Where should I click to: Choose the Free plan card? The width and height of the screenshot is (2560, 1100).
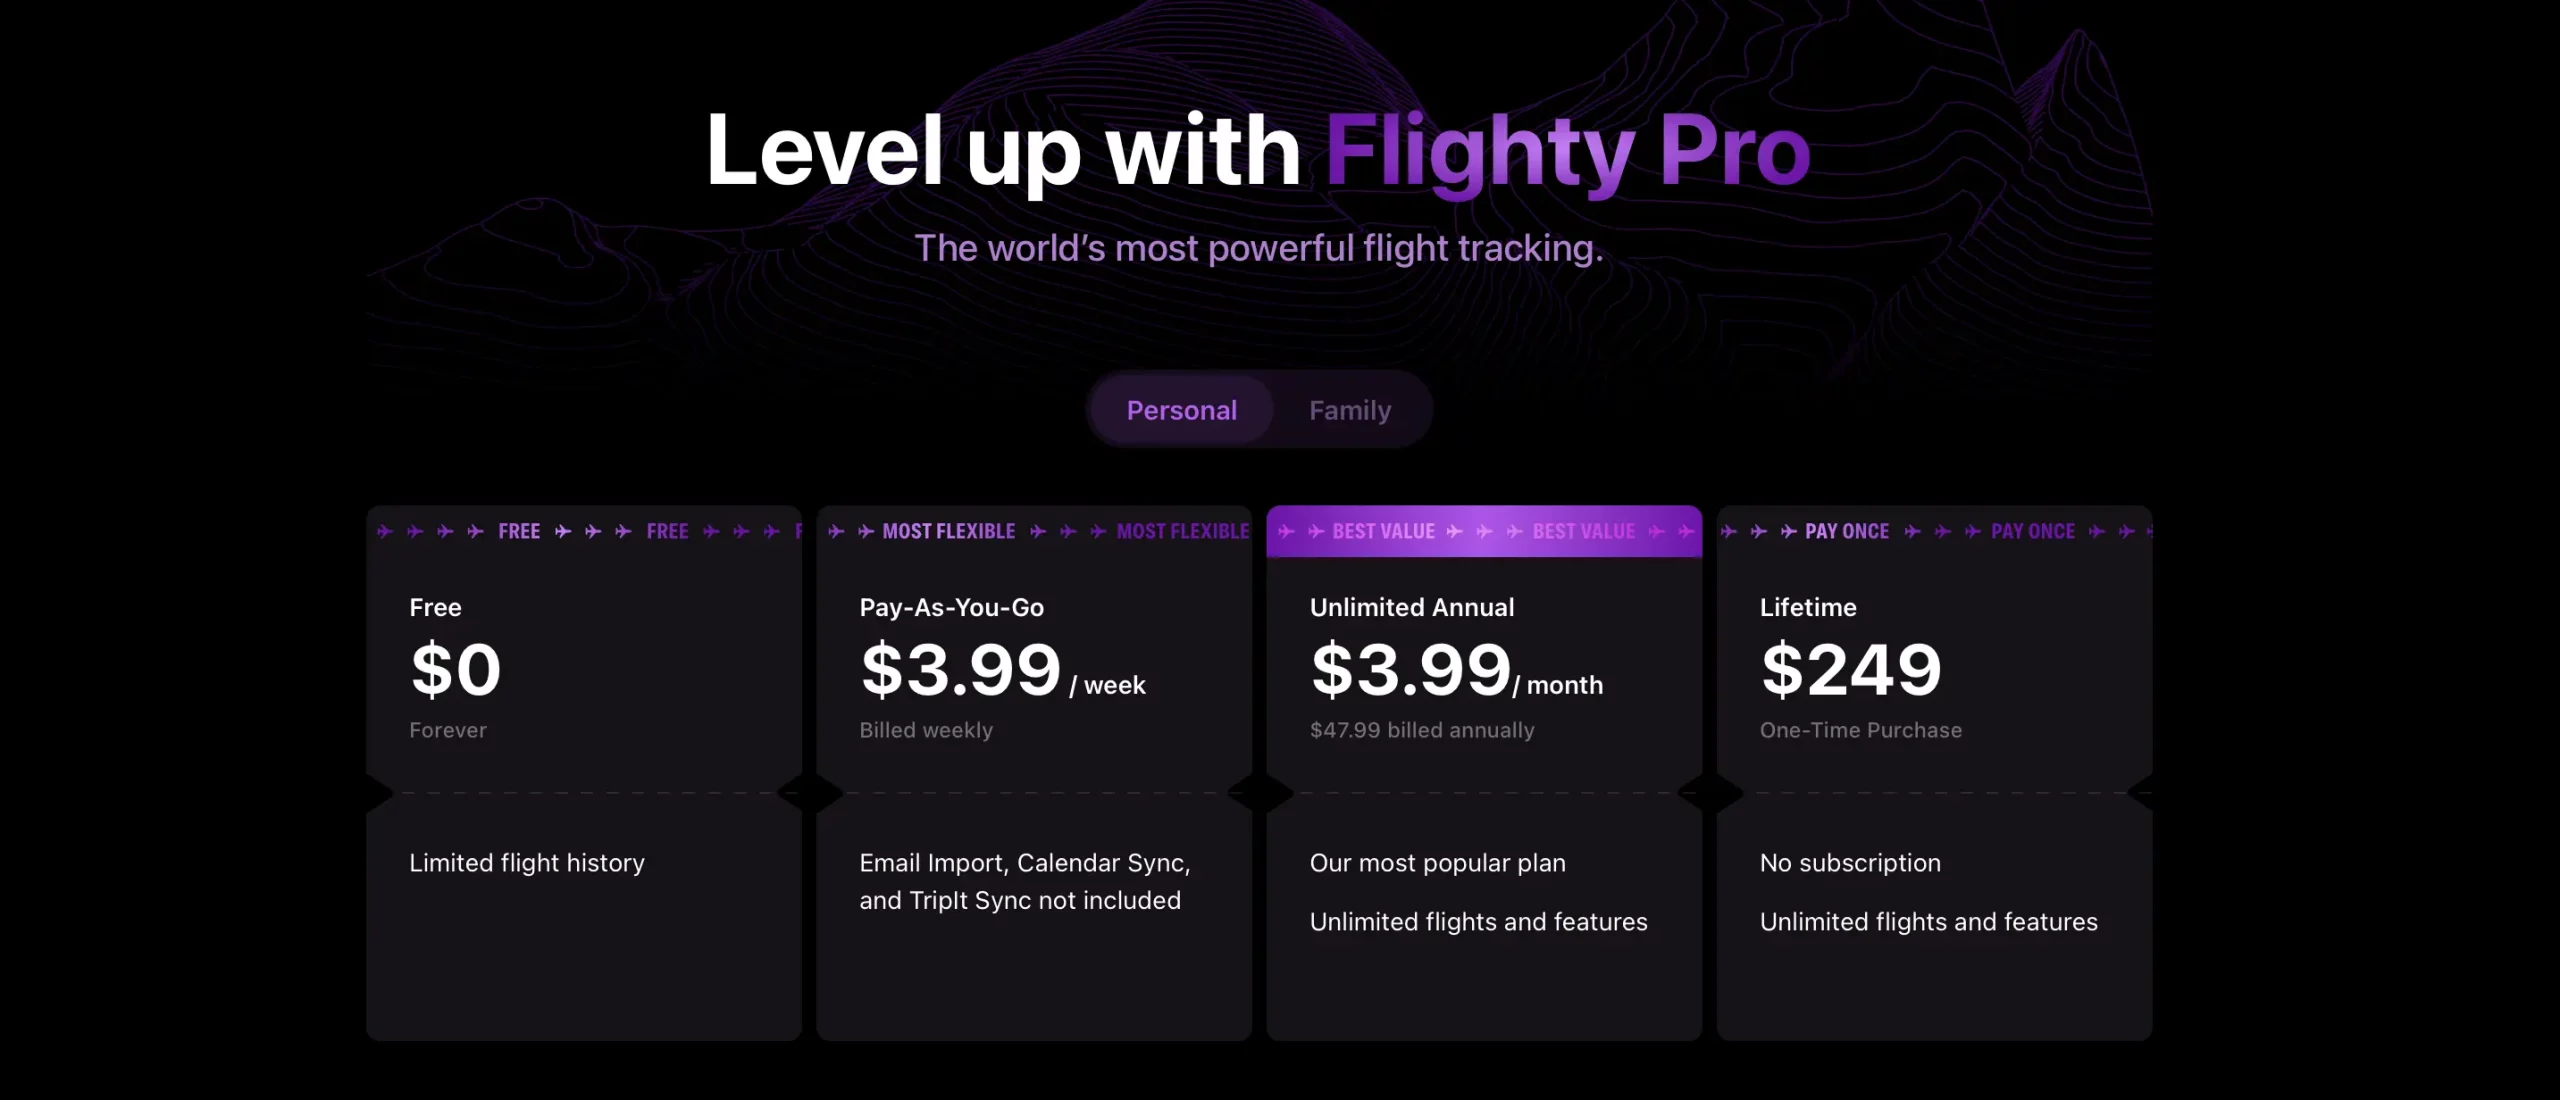point(584,773)
